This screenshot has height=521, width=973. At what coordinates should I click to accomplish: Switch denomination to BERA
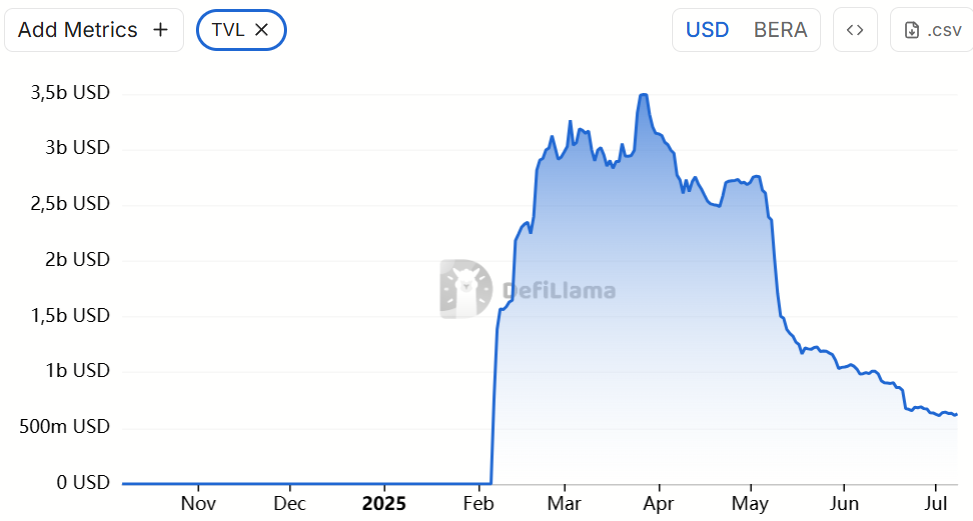tap(780, 30)
